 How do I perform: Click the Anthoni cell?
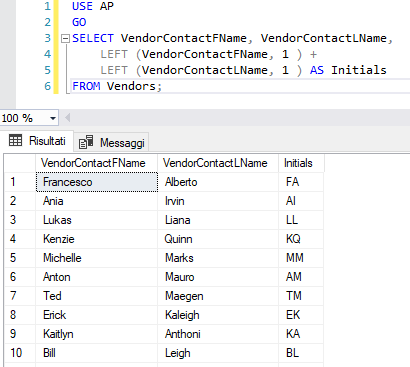218,334
